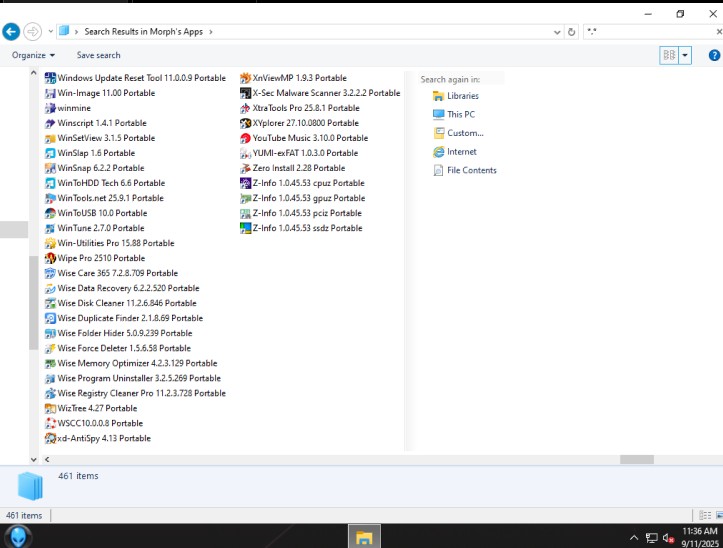Screen dimensions: 723x548
Task: Click the X-Sec Malware Scanner icon
Action: point(245,93)
